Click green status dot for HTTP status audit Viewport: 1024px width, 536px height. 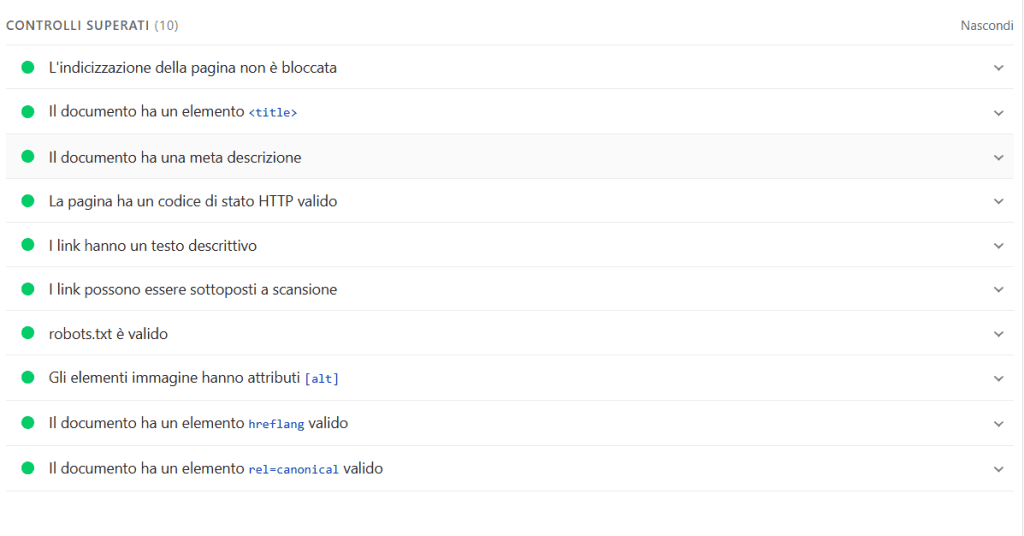point(28,201)
